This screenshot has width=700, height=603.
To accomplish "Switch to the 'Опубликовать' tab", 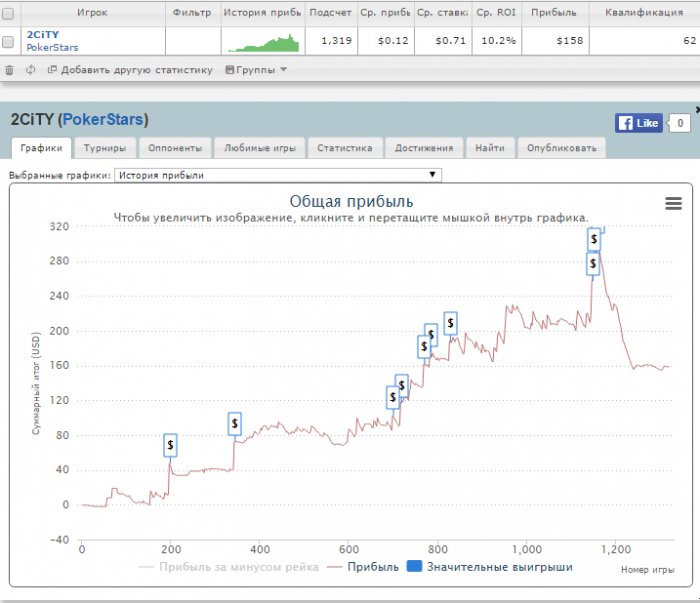I will point(562,148).
